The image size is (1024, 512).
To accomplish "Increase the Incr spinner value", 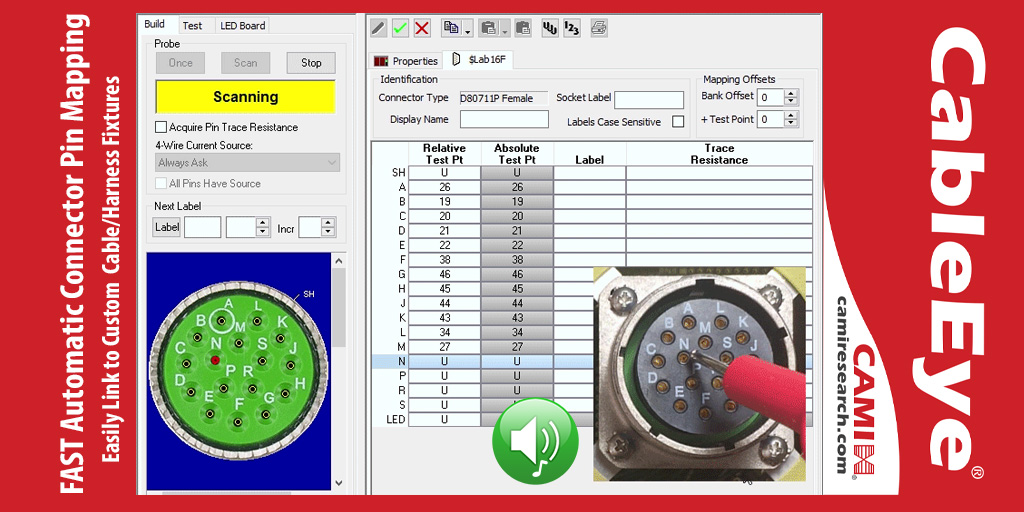I will (328, 223).
